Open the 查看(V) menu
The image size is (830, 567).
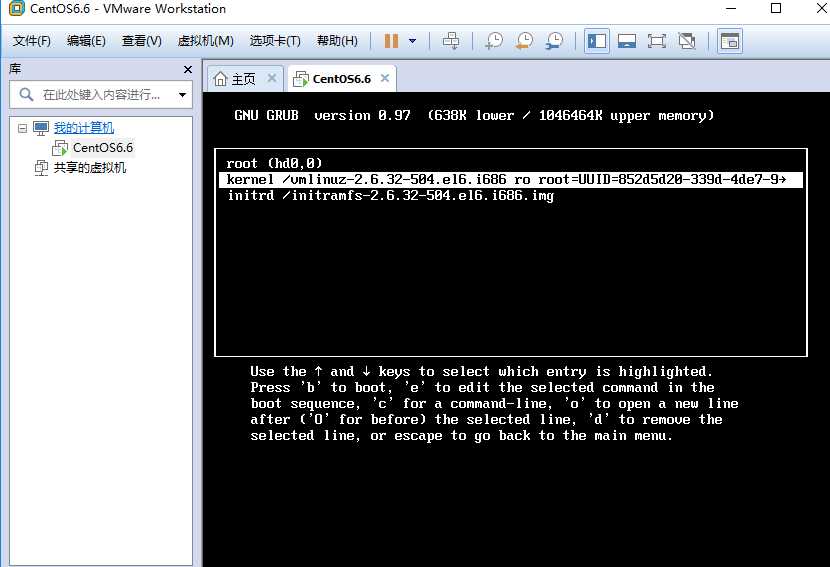pos(141,41)
